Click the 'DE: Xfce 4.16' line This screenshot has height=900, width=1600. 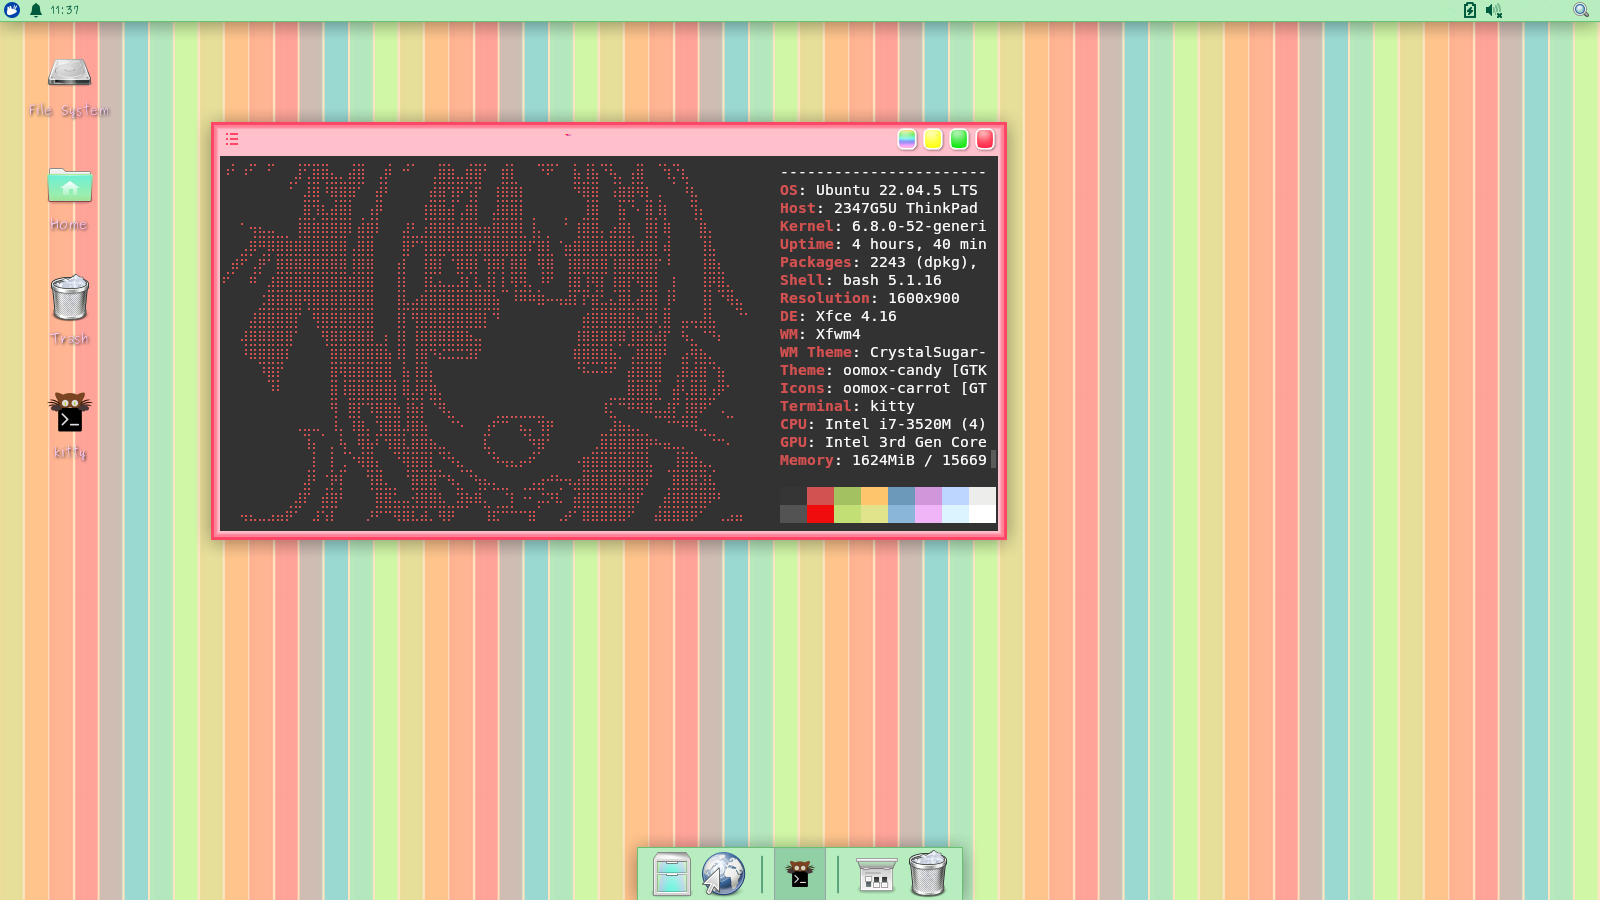[x=838, y=316]
